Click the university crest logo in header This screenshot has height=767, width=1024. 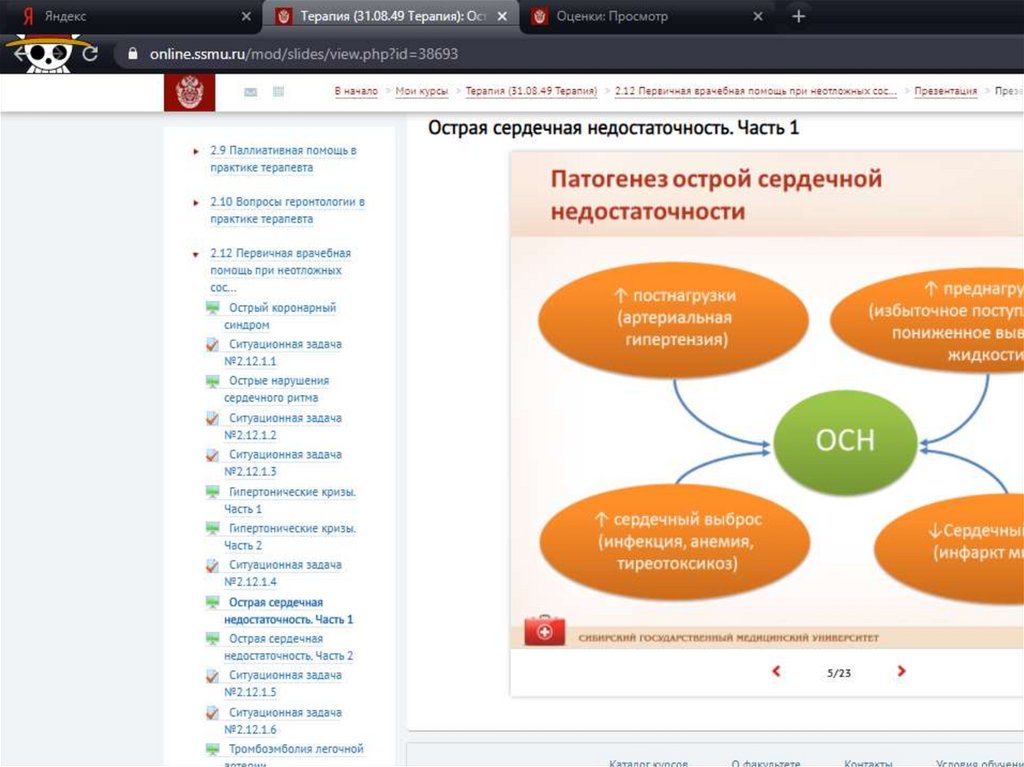[189, 92]
